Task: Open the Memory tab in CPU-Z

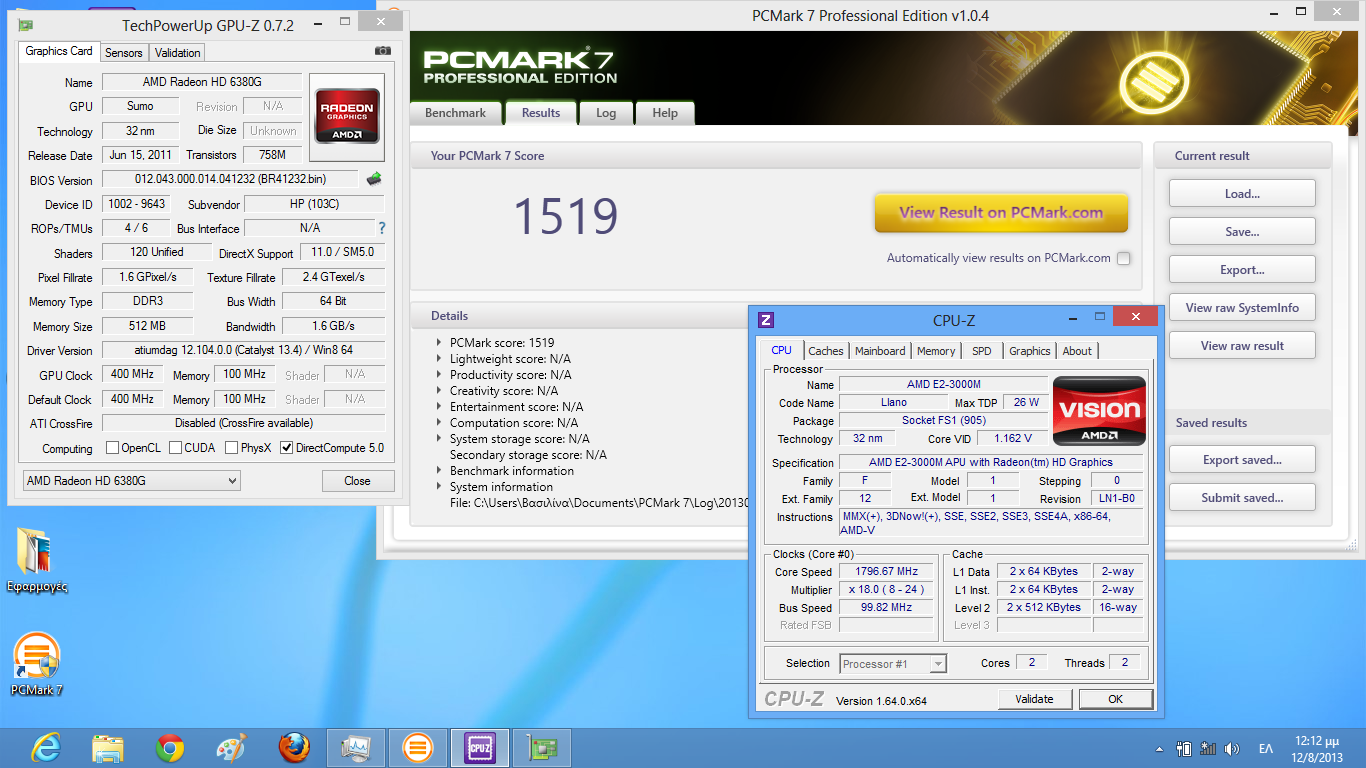Action: (936, 351)
